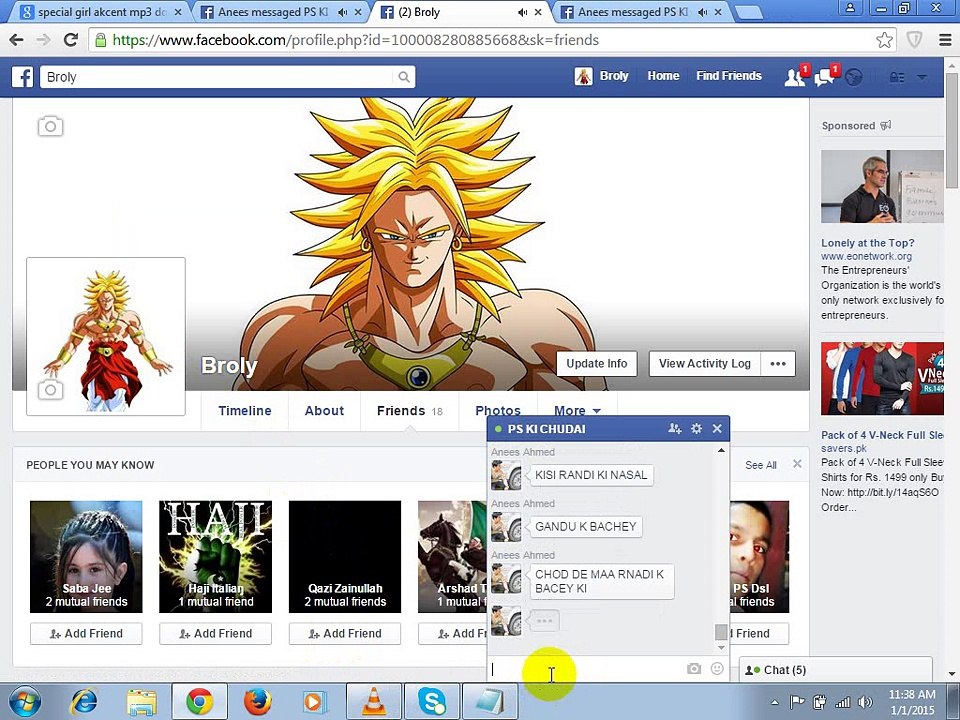Screen dimensions: 960x720
Task: Bookmark page with star icon
Action: 884,40
